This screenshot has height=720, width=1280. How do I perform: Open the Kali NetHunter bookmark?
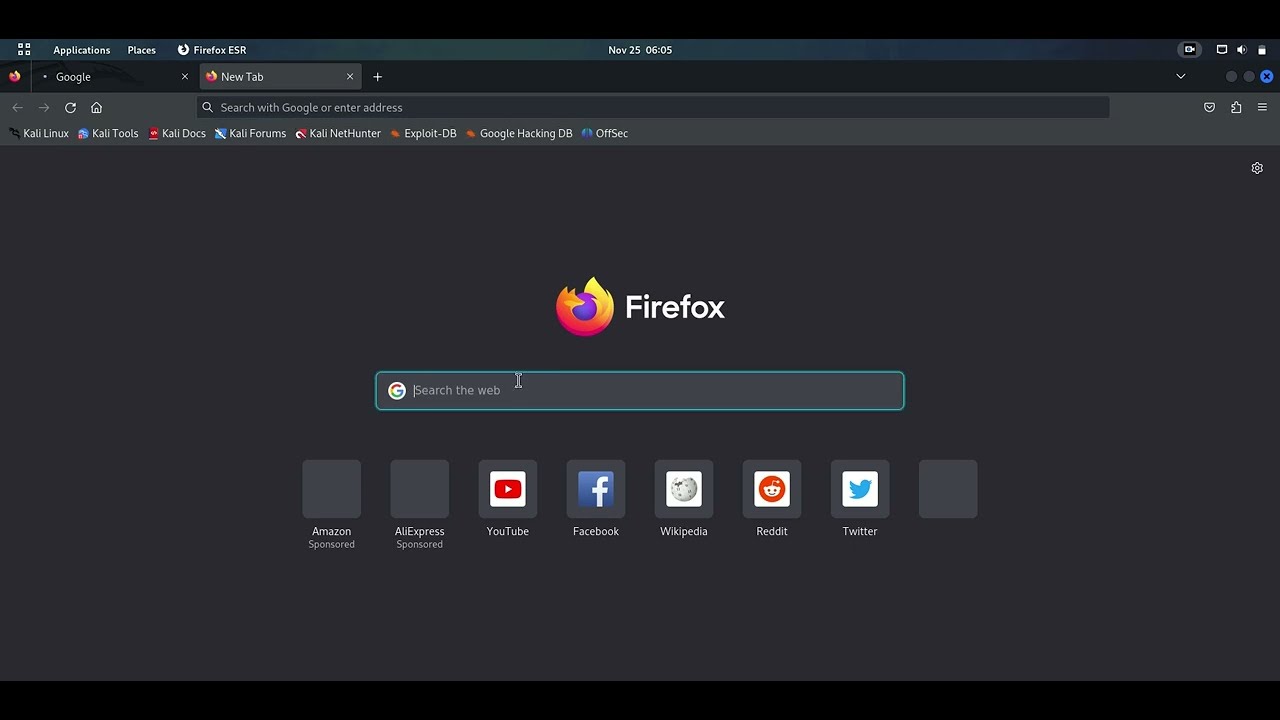(338, 133)
